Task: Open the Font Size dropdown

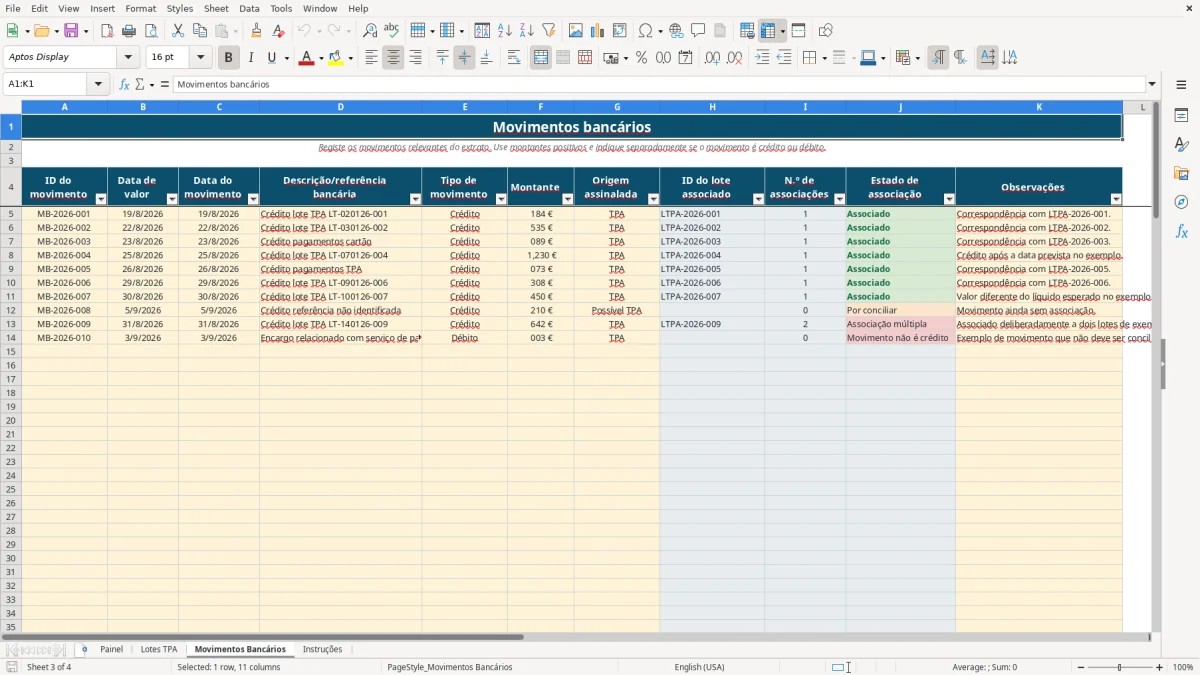Action: (x=200, y=57)
